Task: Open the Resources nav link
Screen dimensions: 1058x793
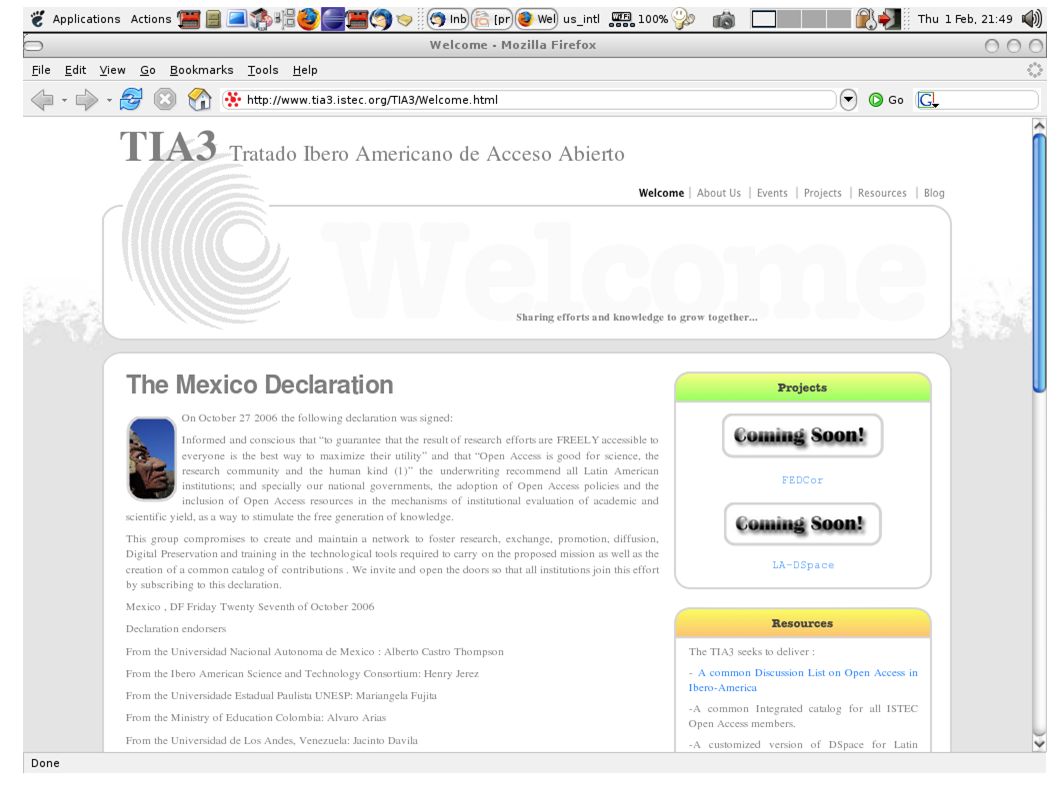Action: tap(882, 193)
